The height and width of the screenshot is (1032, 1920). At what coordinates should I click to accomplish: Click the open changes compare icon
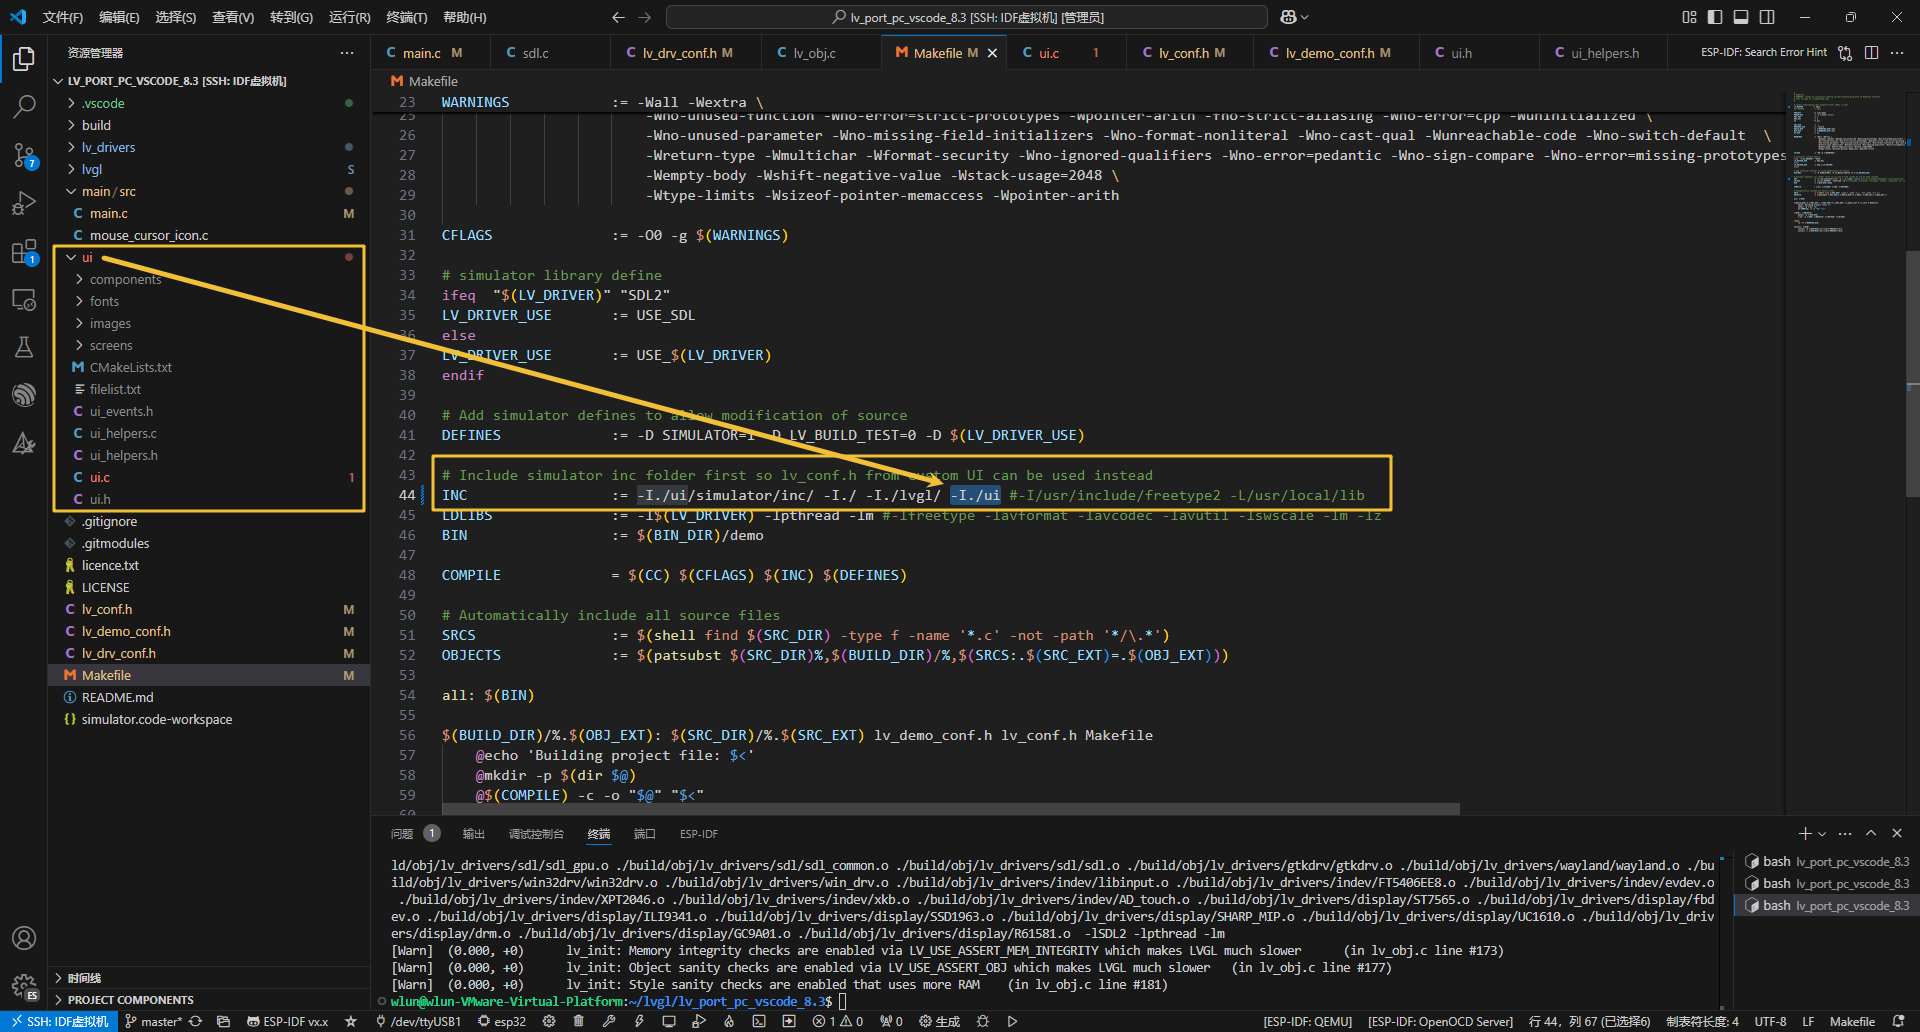(1845, 53)
